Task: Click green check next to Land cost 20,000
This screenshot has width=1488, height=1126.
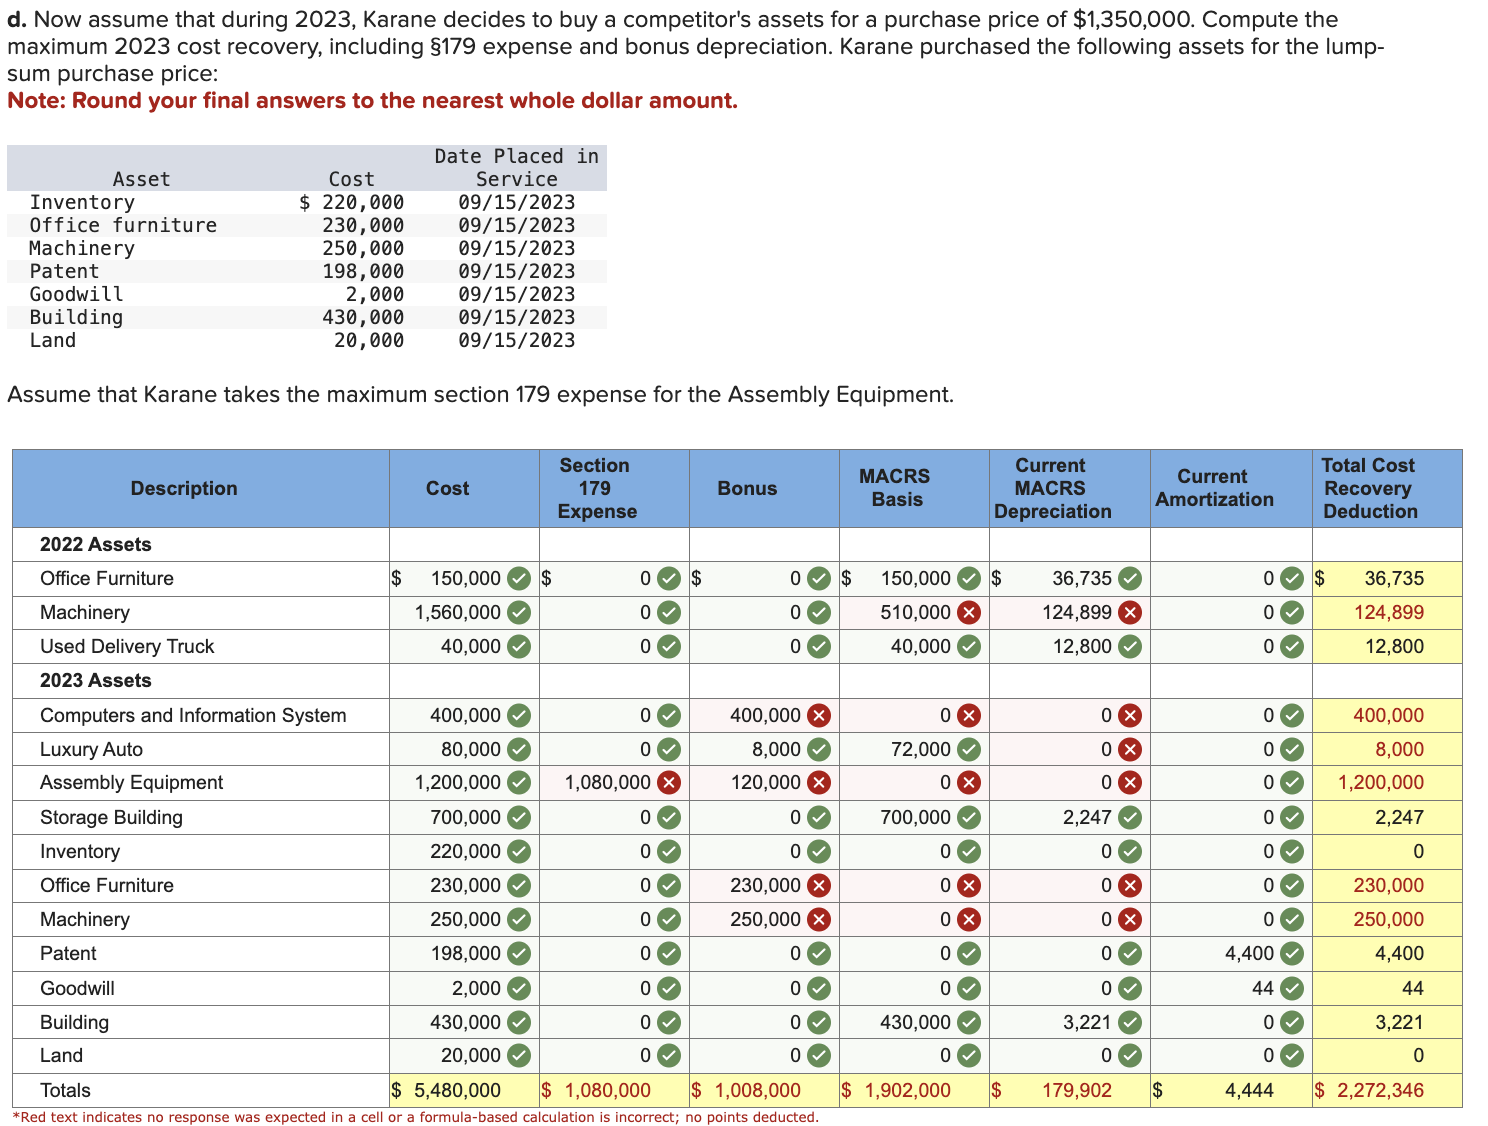Action: tap(518, 1055)
